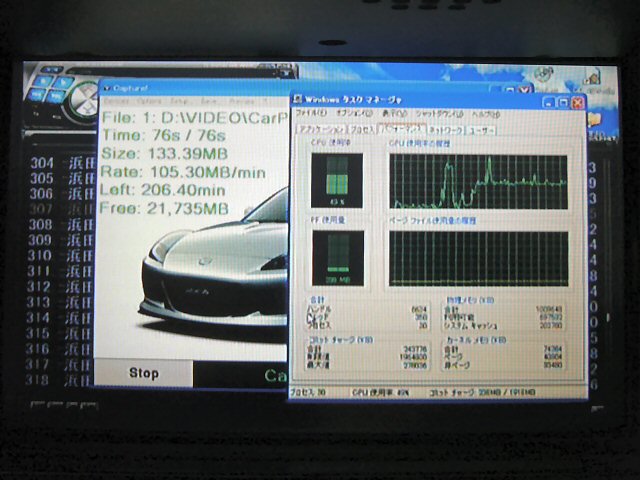This screenshot has width=640, height=480.
Task: Click the Stop button in the Capture window
Action: pos(143,373)
